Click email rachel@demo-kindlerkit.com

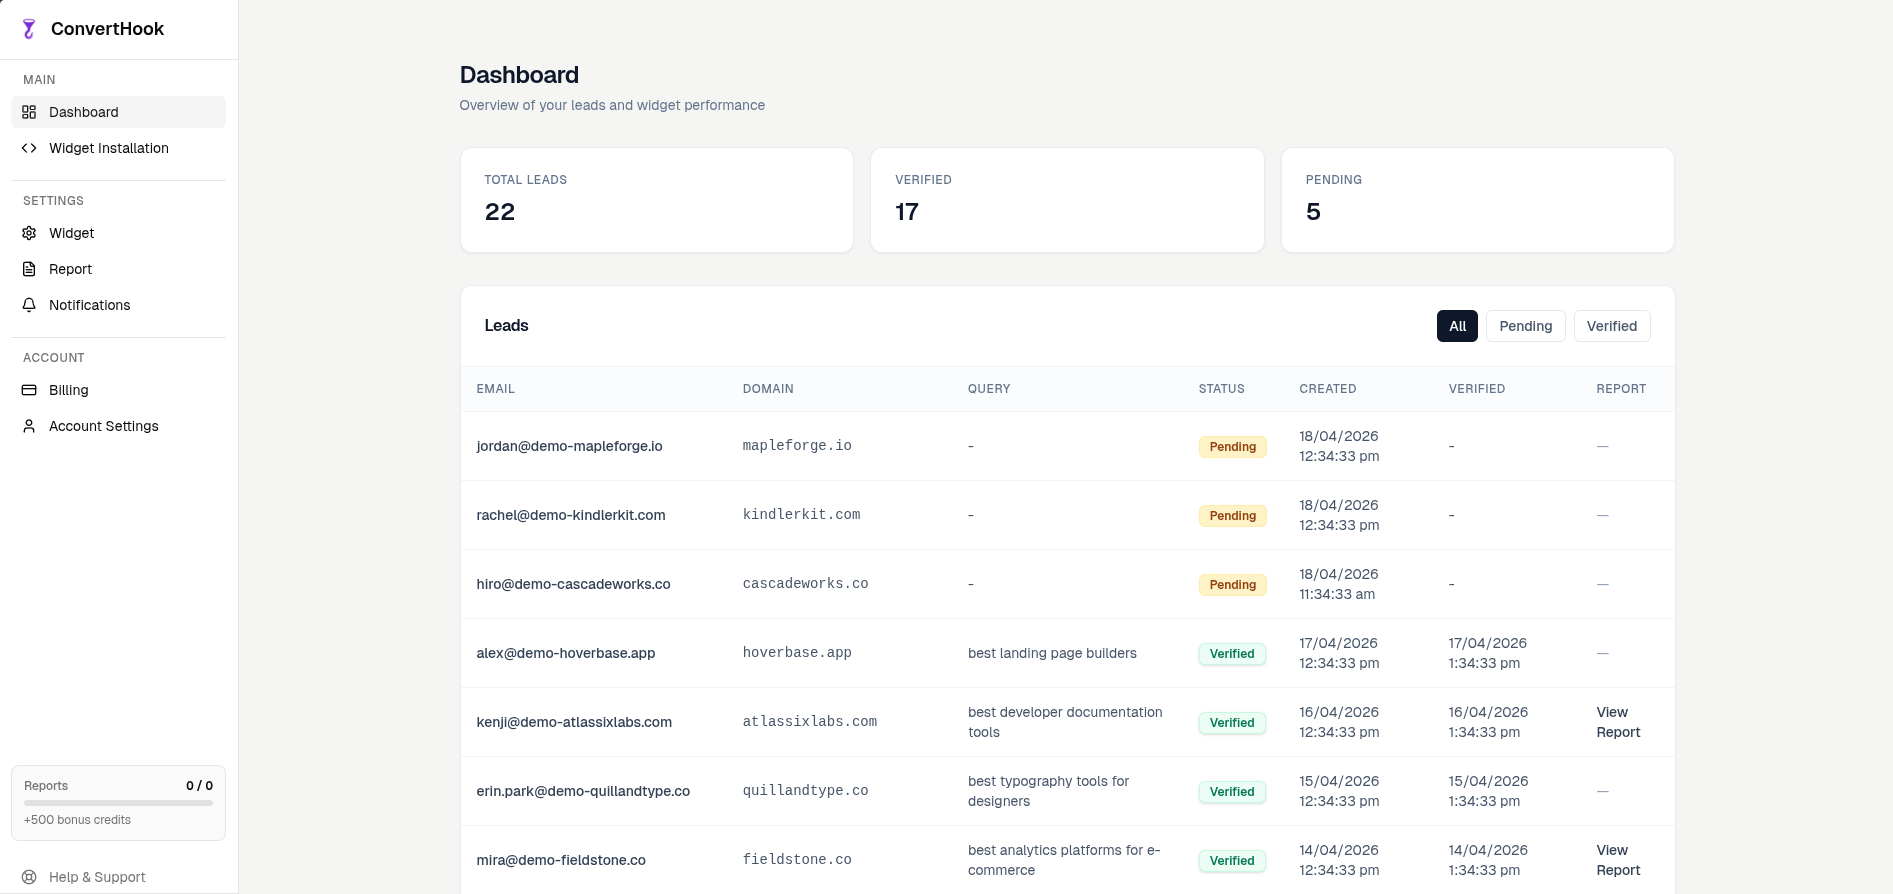point(570,515)
